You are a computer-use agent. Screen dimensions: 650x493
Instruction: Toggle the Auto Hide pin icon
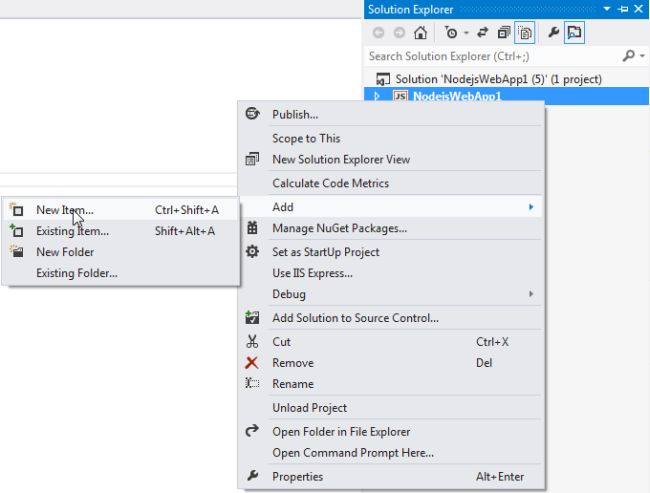click(623, 9)
